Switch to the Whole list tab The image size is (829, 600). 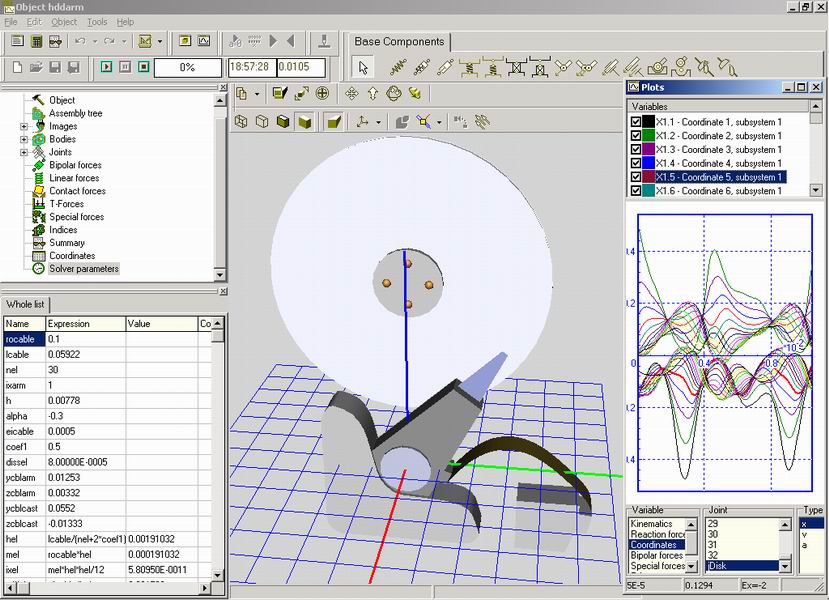tap(25, 304)
